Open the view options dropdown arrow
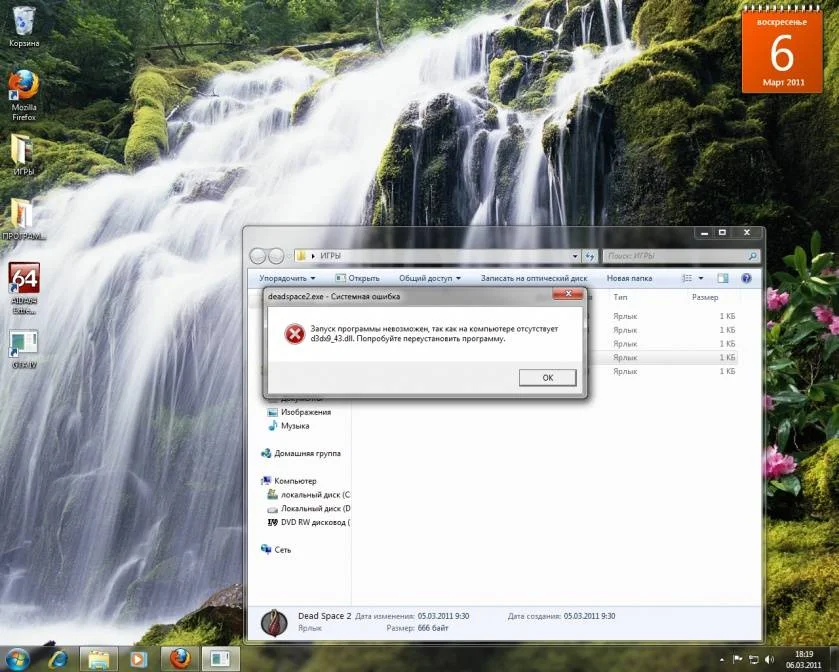The image size is (839, 672). coord(701,278)
